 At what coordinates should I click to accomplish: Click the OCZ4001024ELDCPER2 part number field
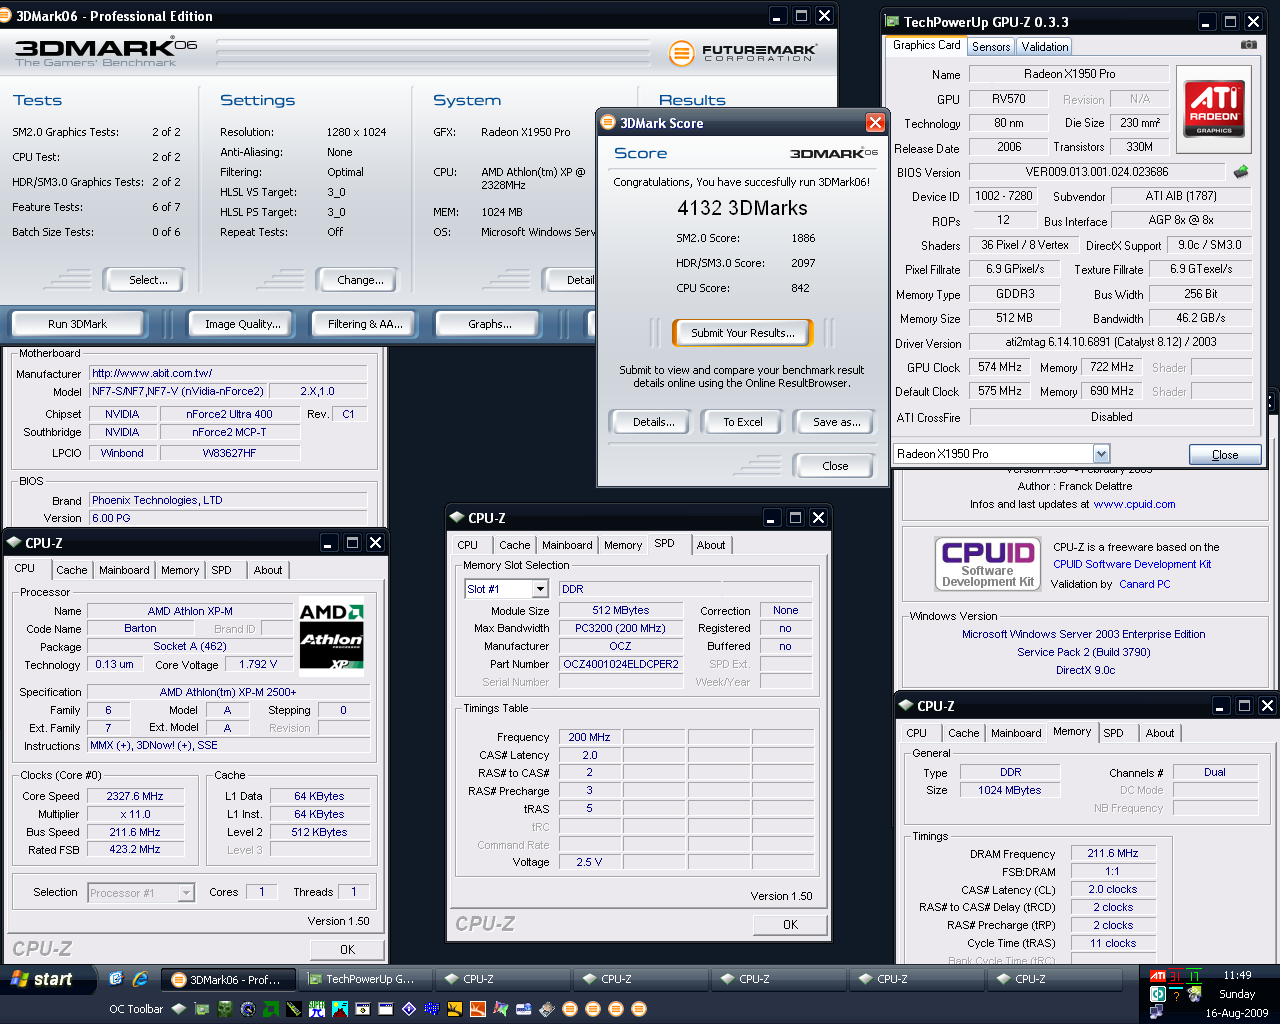(x=620, y=664)
